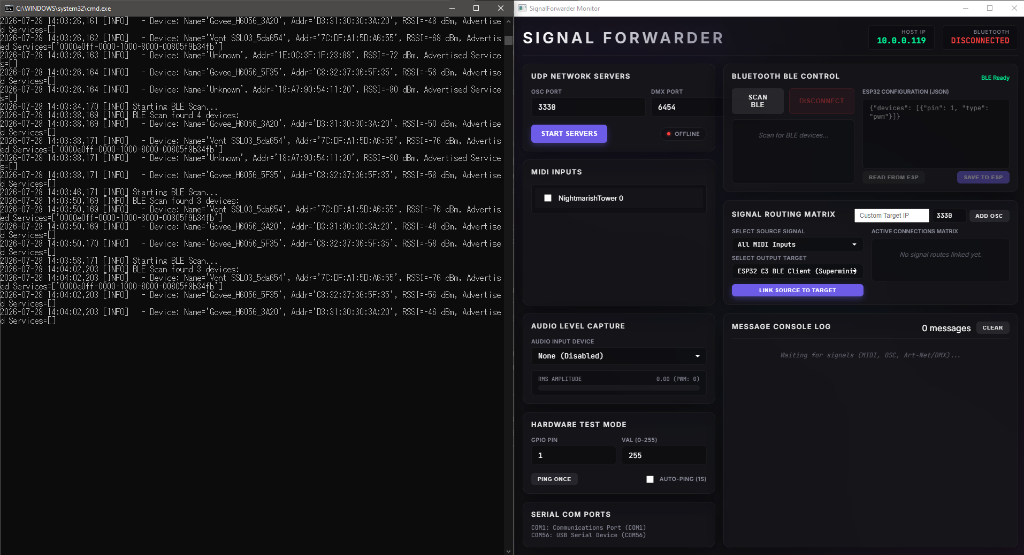Toggle the NightmarishTower 0 MIDI input checkbox
Image resolution: width=1024 pixels, height=555 pixels.
click(x=548, y=198)
